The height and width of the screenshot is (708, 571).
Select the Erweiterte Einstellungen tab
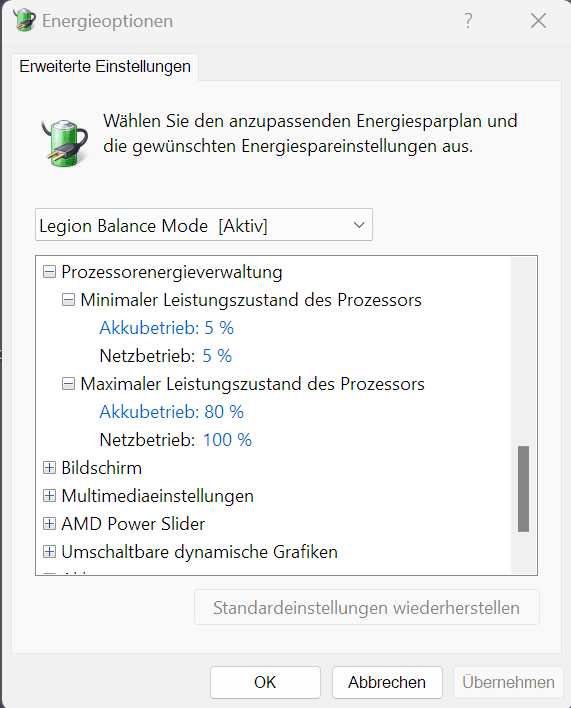(x=105, y=66)
